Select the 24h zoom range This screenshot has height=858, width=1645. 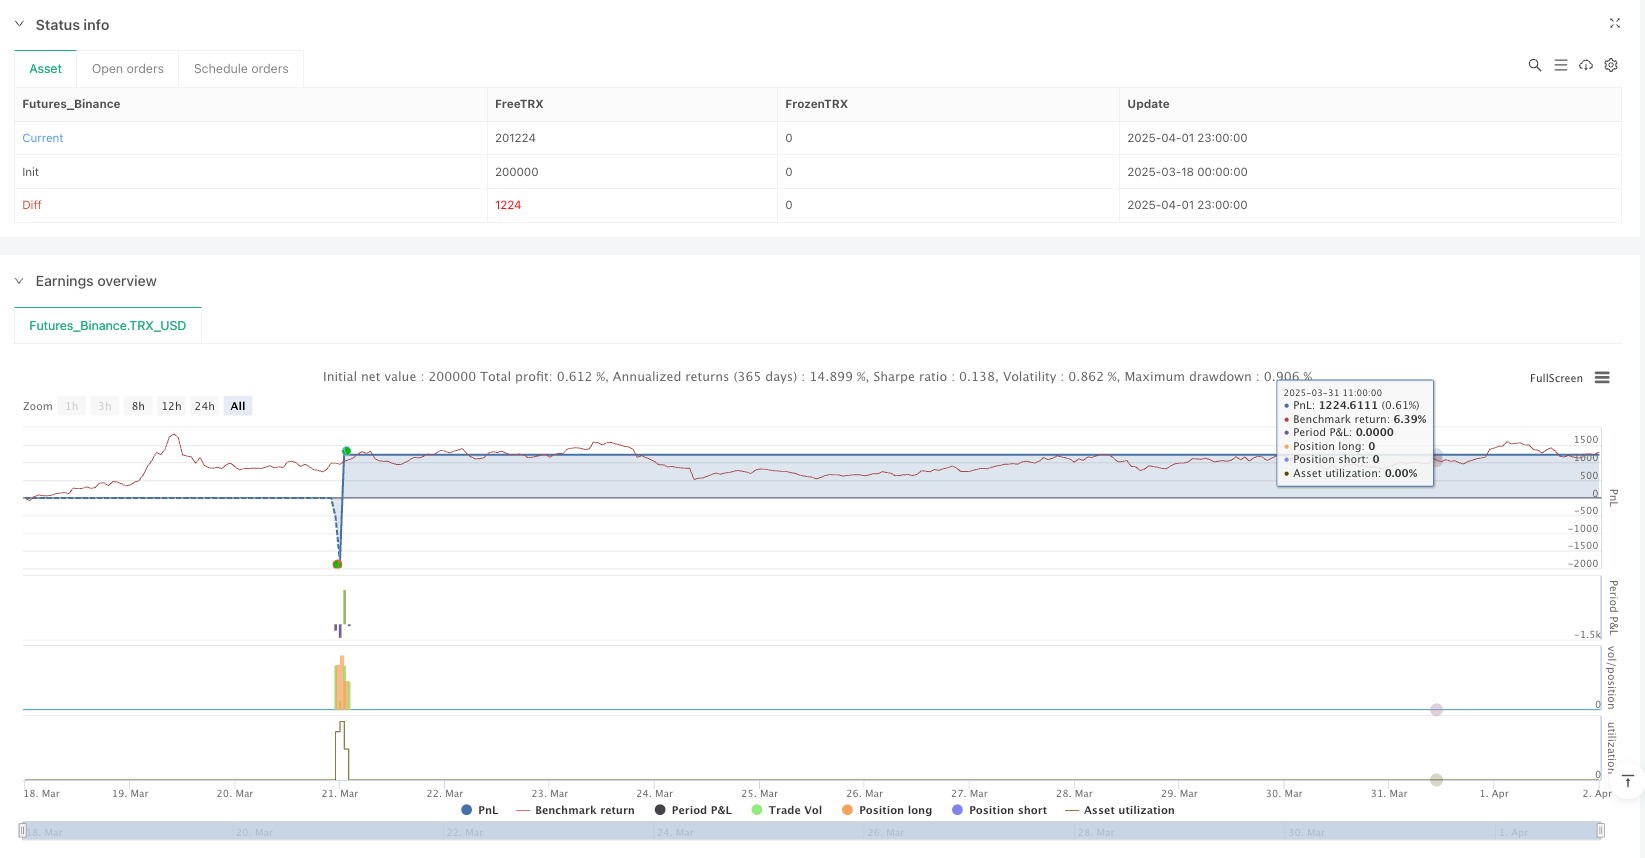204,406
